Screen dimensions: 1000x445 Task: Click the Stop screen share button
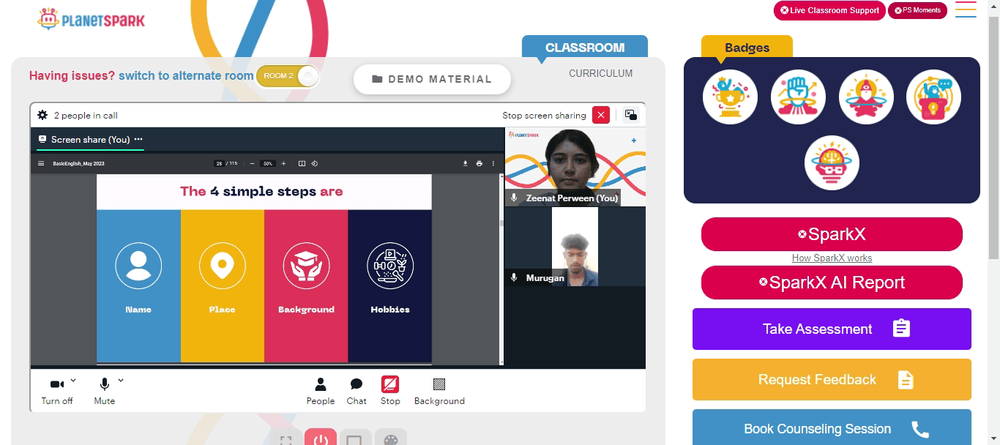390,391
